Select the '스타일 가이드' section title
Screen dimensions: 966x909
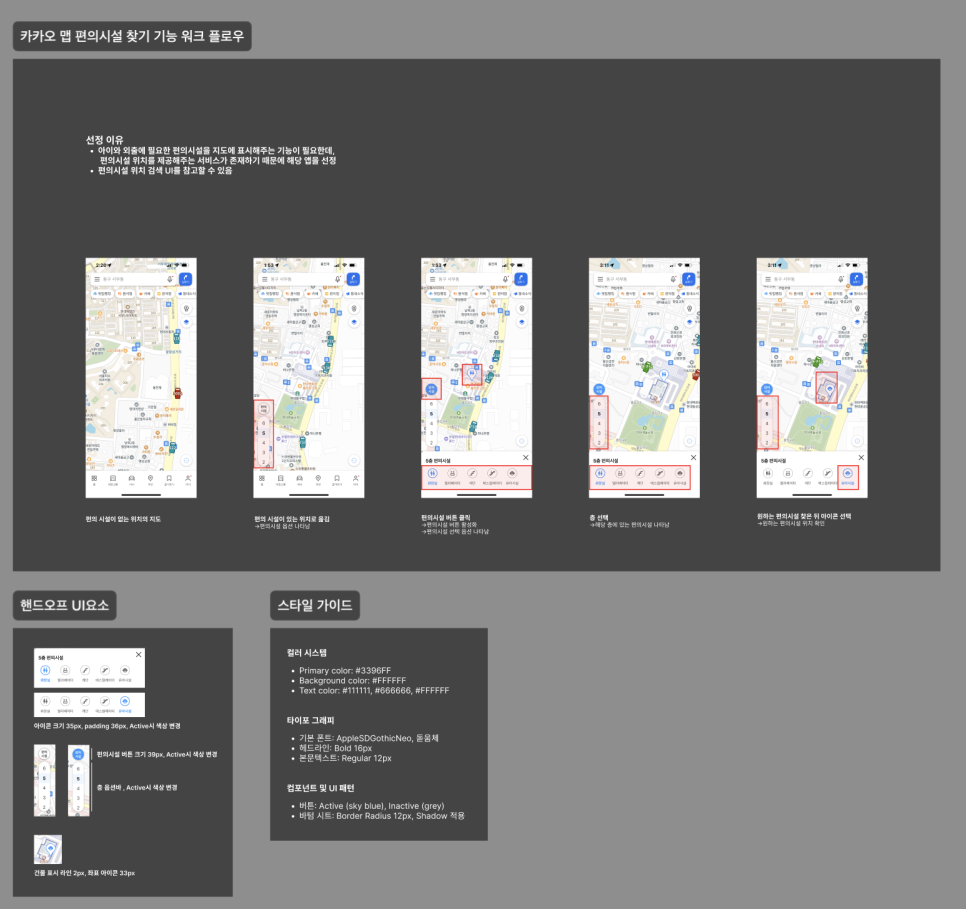pos(315,605)
